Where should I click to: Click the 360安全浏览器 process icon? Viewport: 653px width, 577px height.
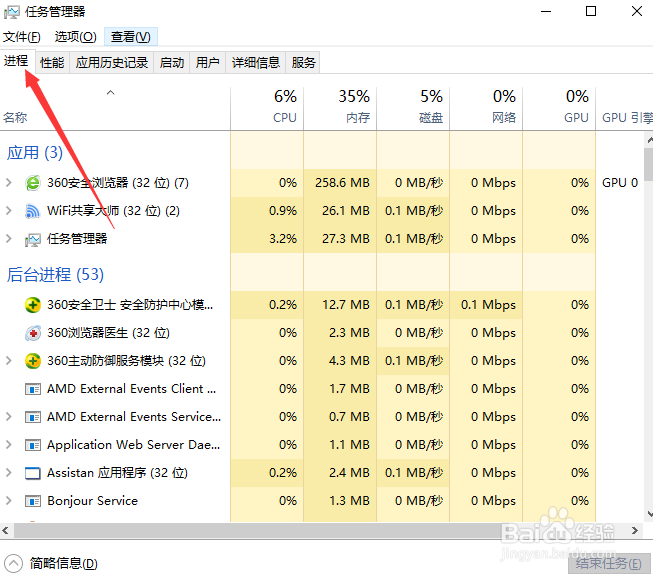point(32,183)
